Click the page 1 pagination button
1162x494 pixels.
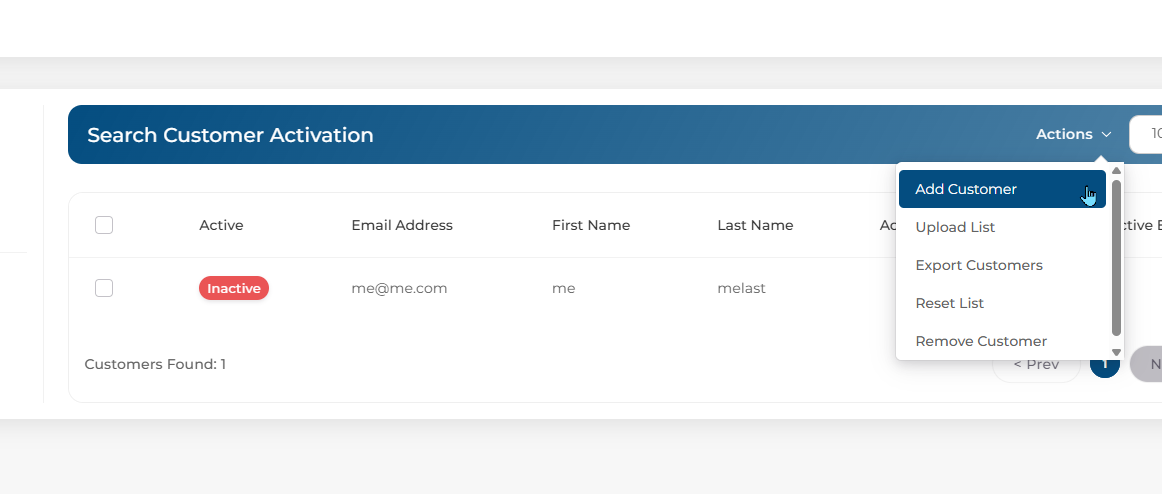[x=1105, y=365]
